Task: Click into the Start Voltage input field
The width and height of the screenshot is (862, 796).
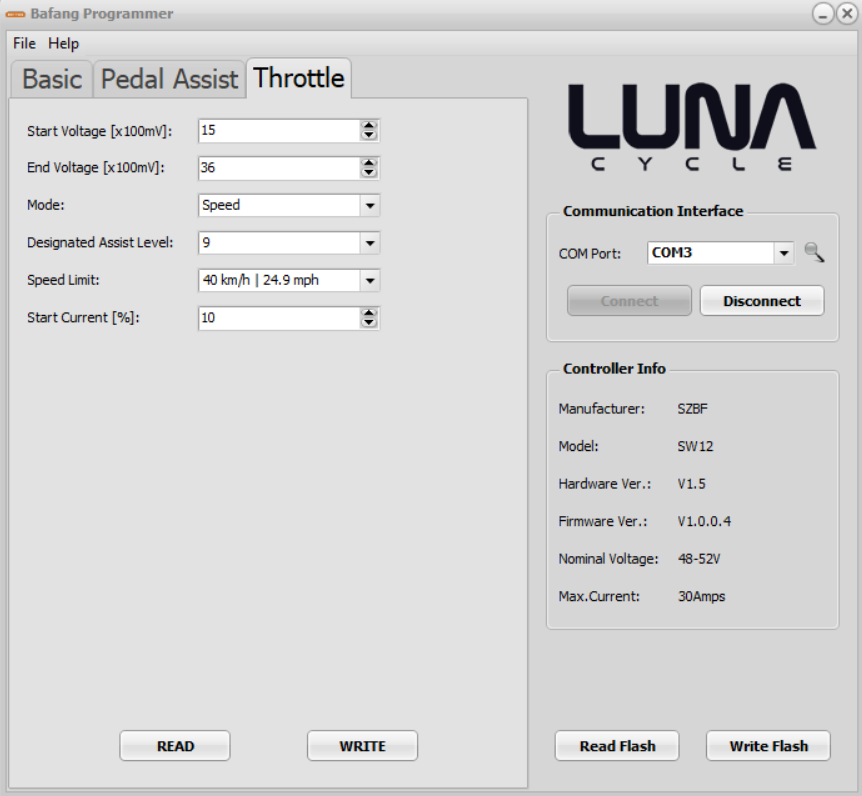Action: [278, 130]
